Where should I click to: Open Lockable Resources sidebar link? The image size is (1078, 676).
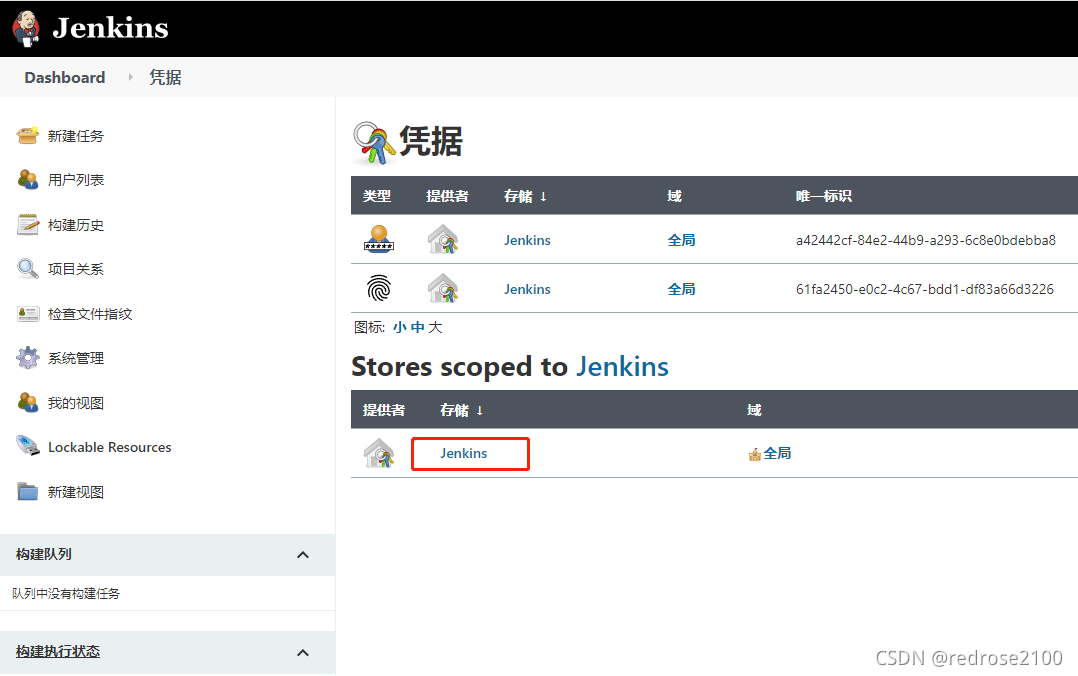[109, 447]
